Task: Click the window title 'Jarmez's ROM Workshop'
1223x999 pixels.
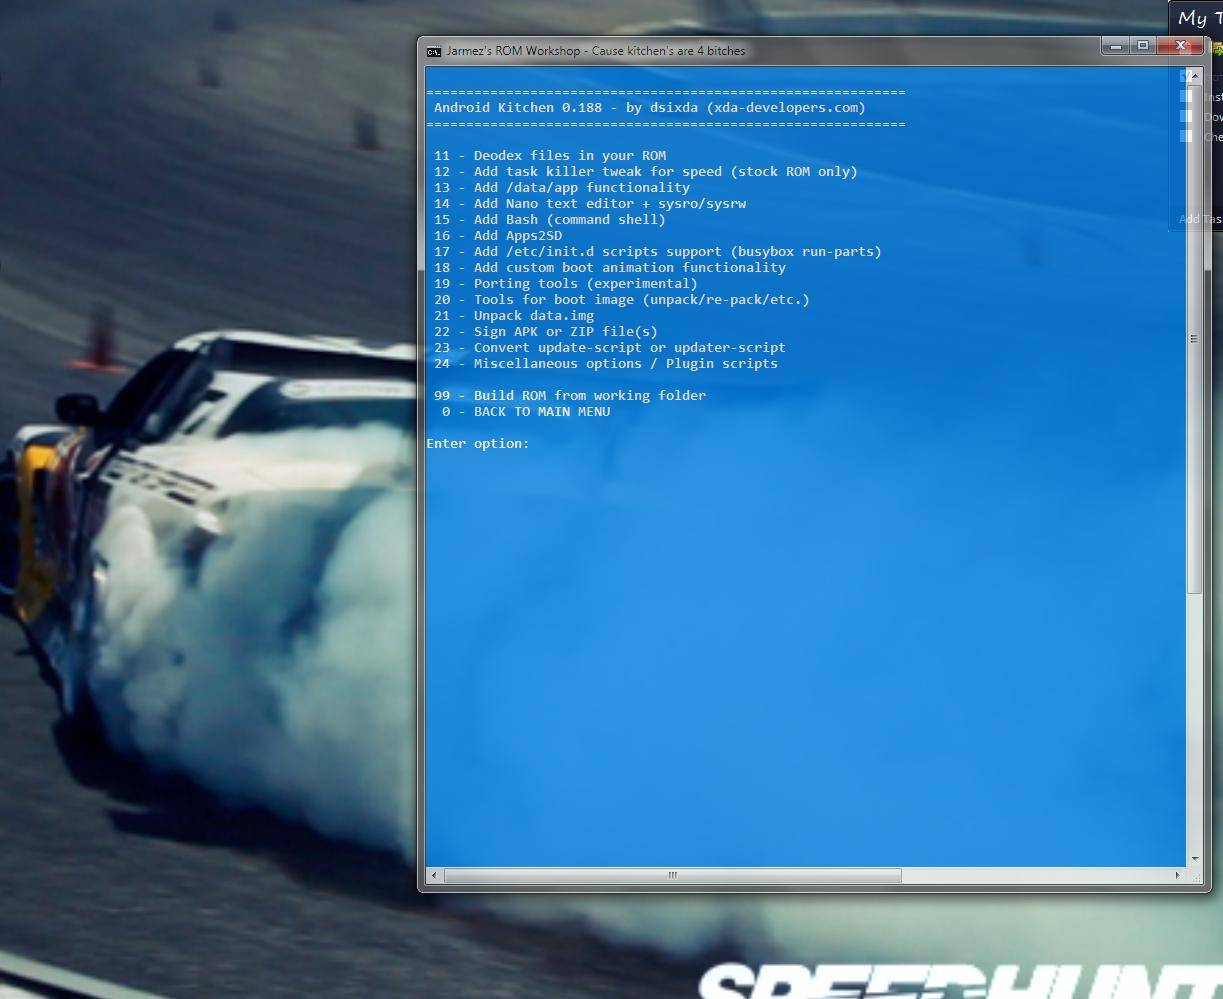Action: [x=595, y=51]
